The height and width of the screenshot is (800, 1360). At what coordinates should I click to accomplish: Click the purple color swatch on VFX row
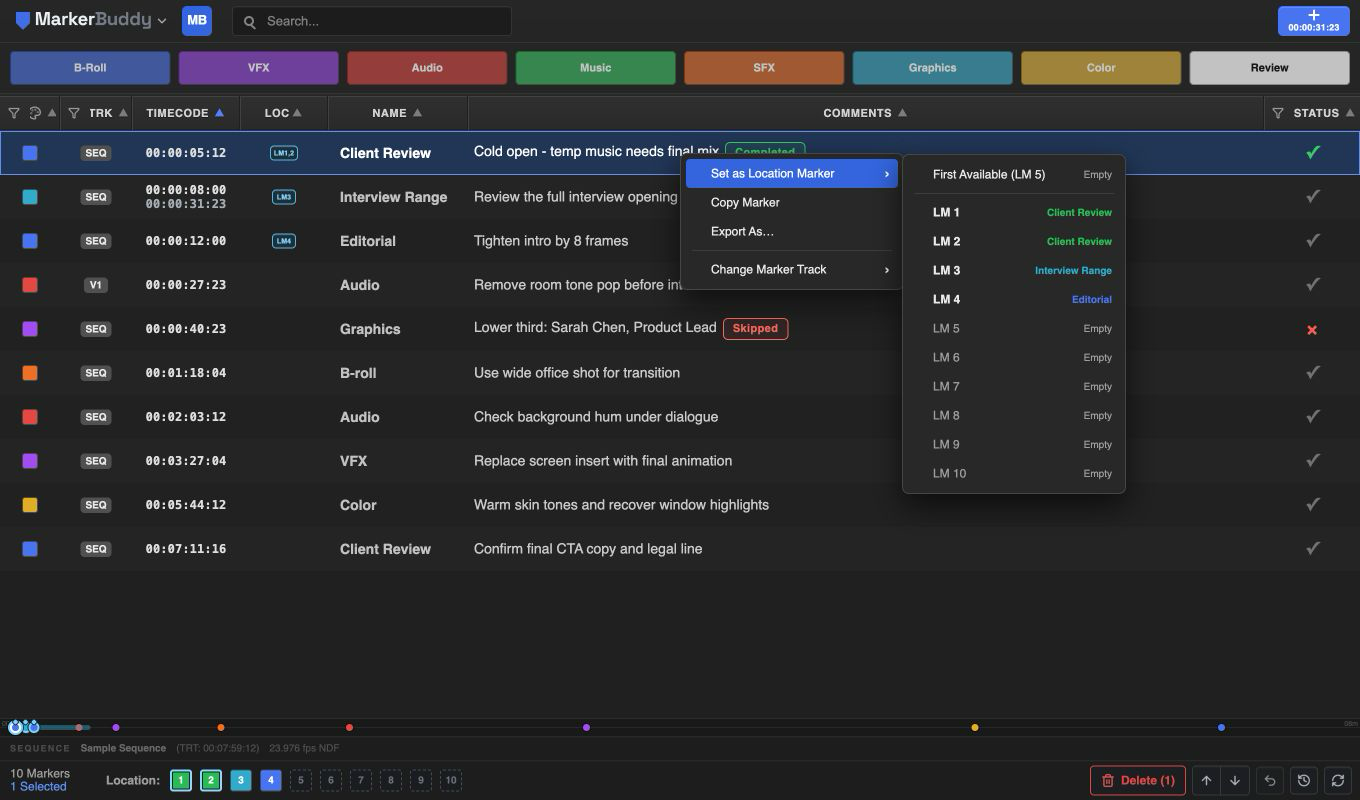(x=30, y=461)
